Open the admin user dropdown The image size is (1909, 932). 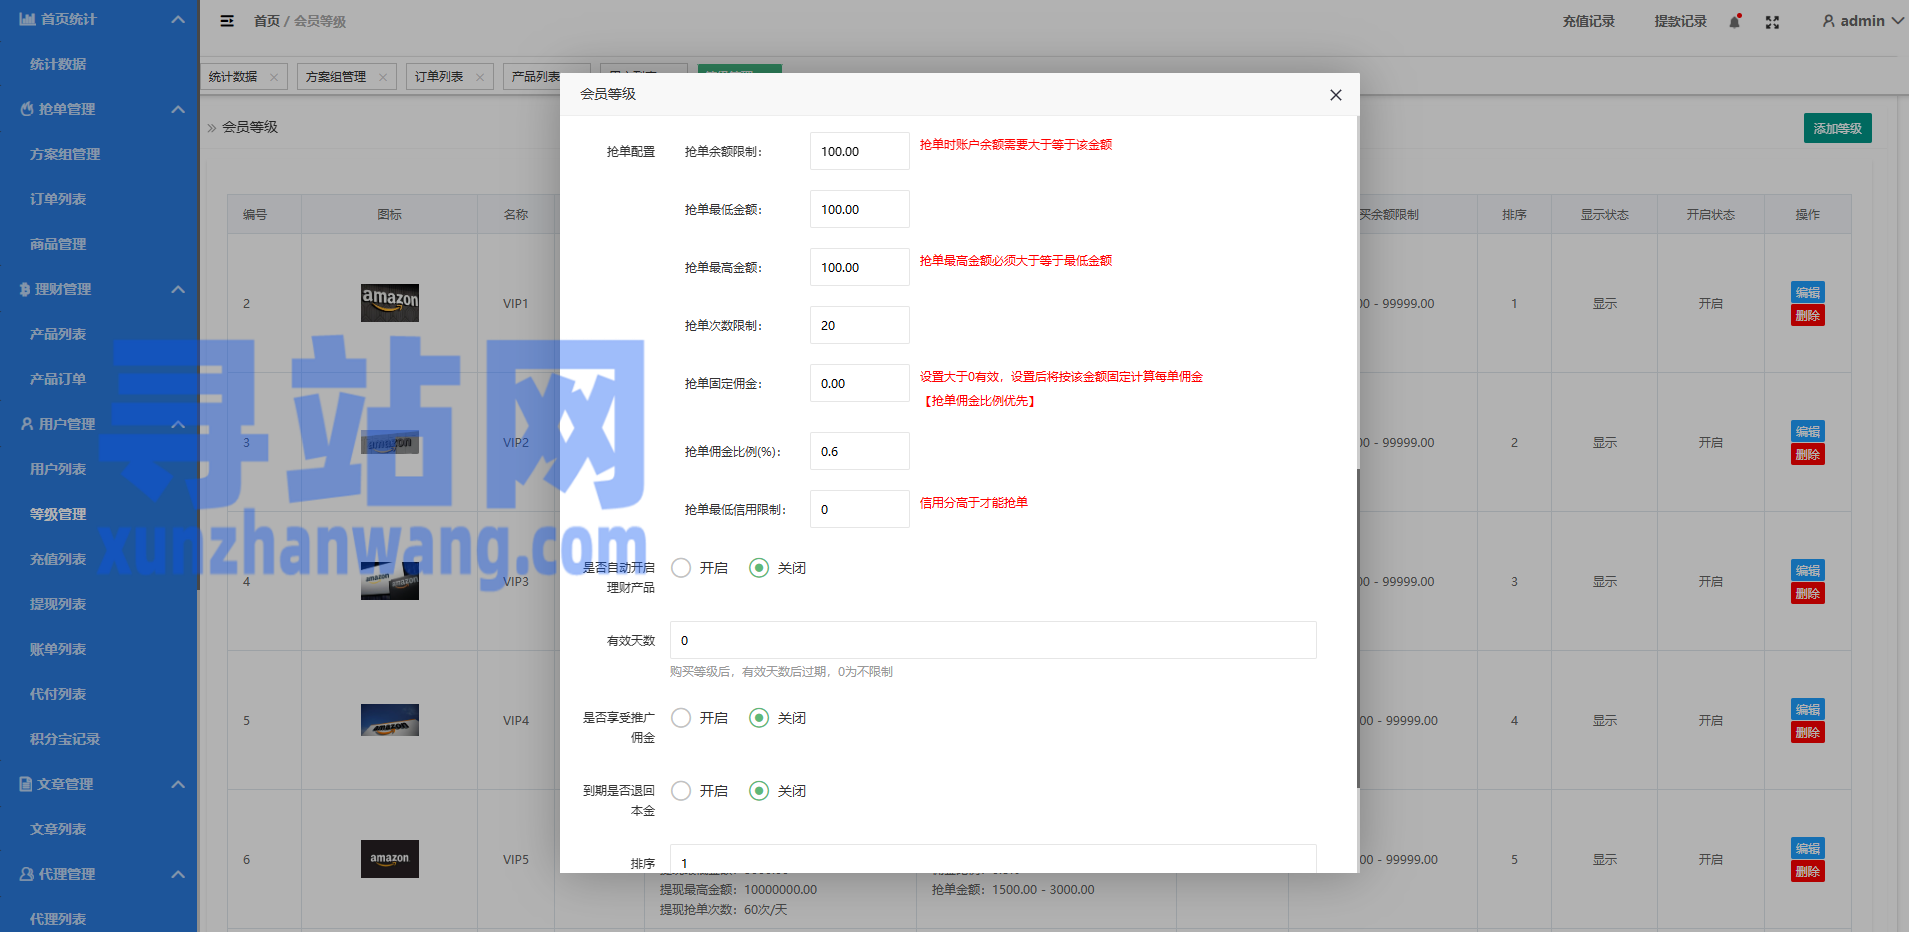click(x=1861, y=21)
